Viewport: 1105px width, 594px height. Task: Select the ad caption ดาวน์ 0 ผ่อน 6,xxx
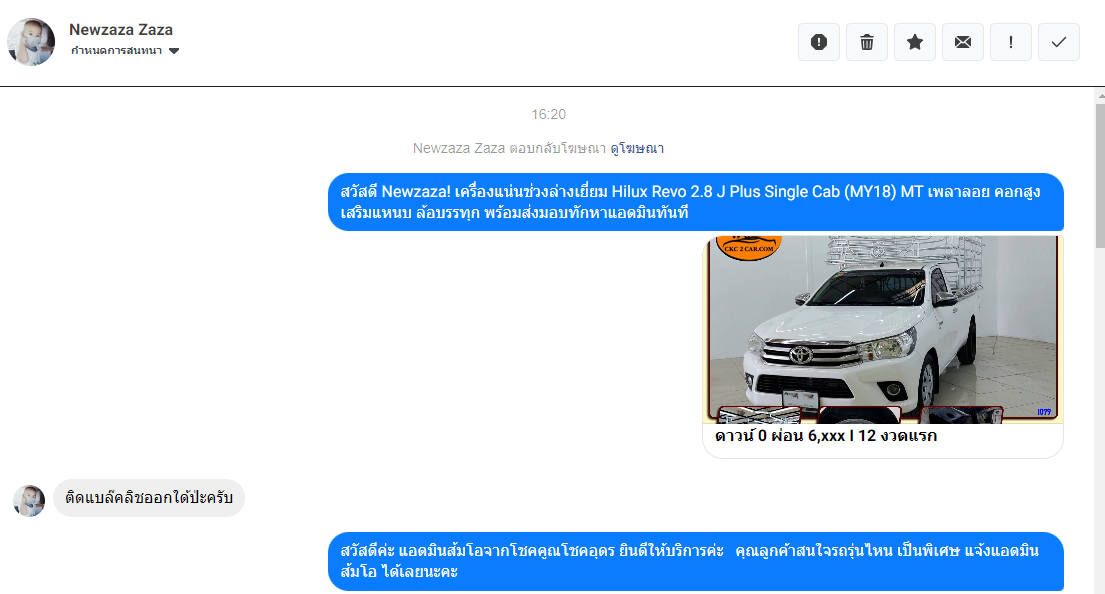826,435
